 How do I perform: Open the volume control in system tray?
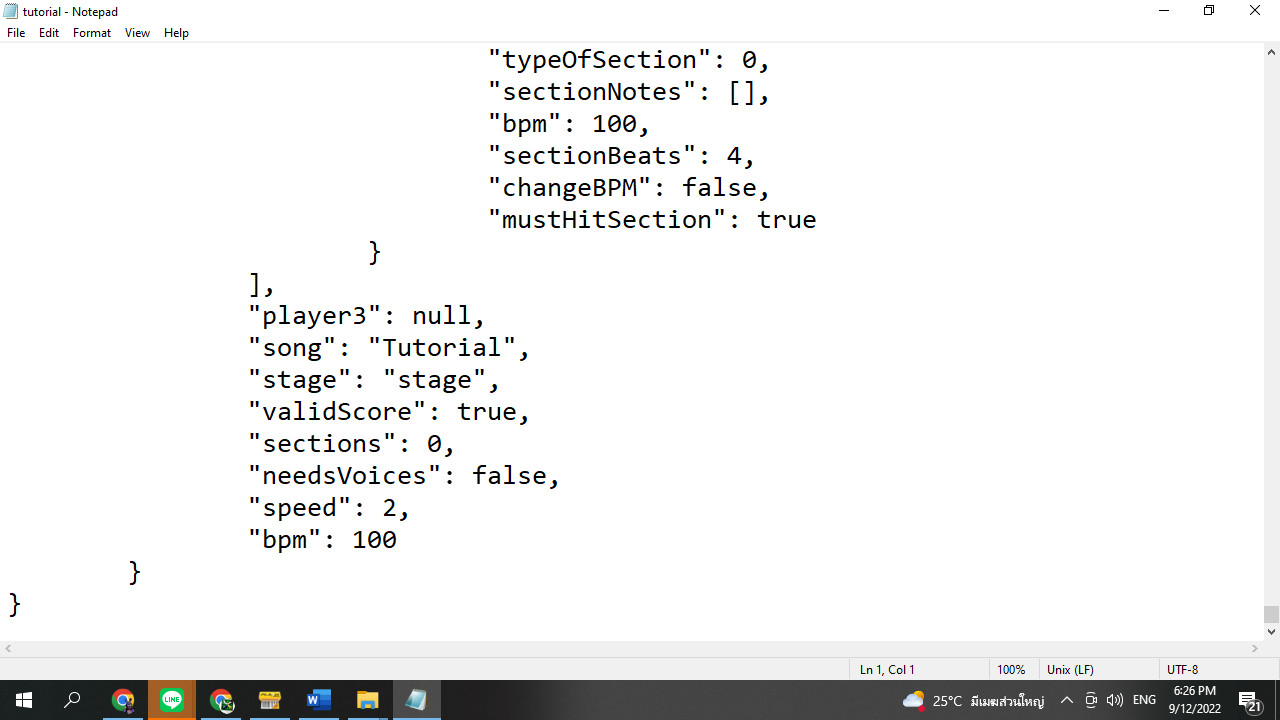tap(1114, 699)
